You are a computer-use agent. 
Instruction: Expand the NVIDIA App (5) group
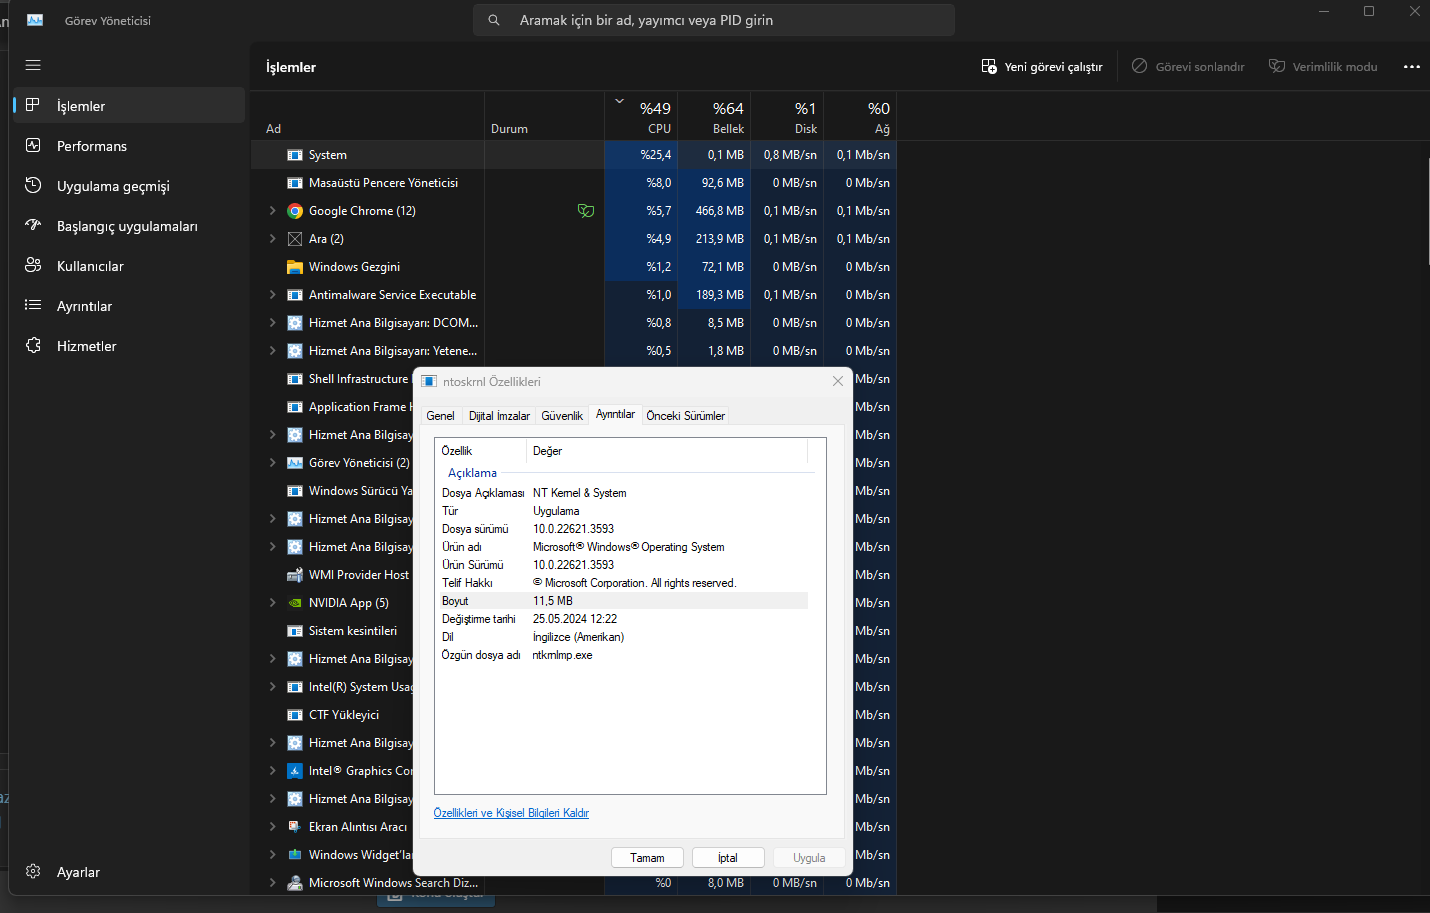272,603
